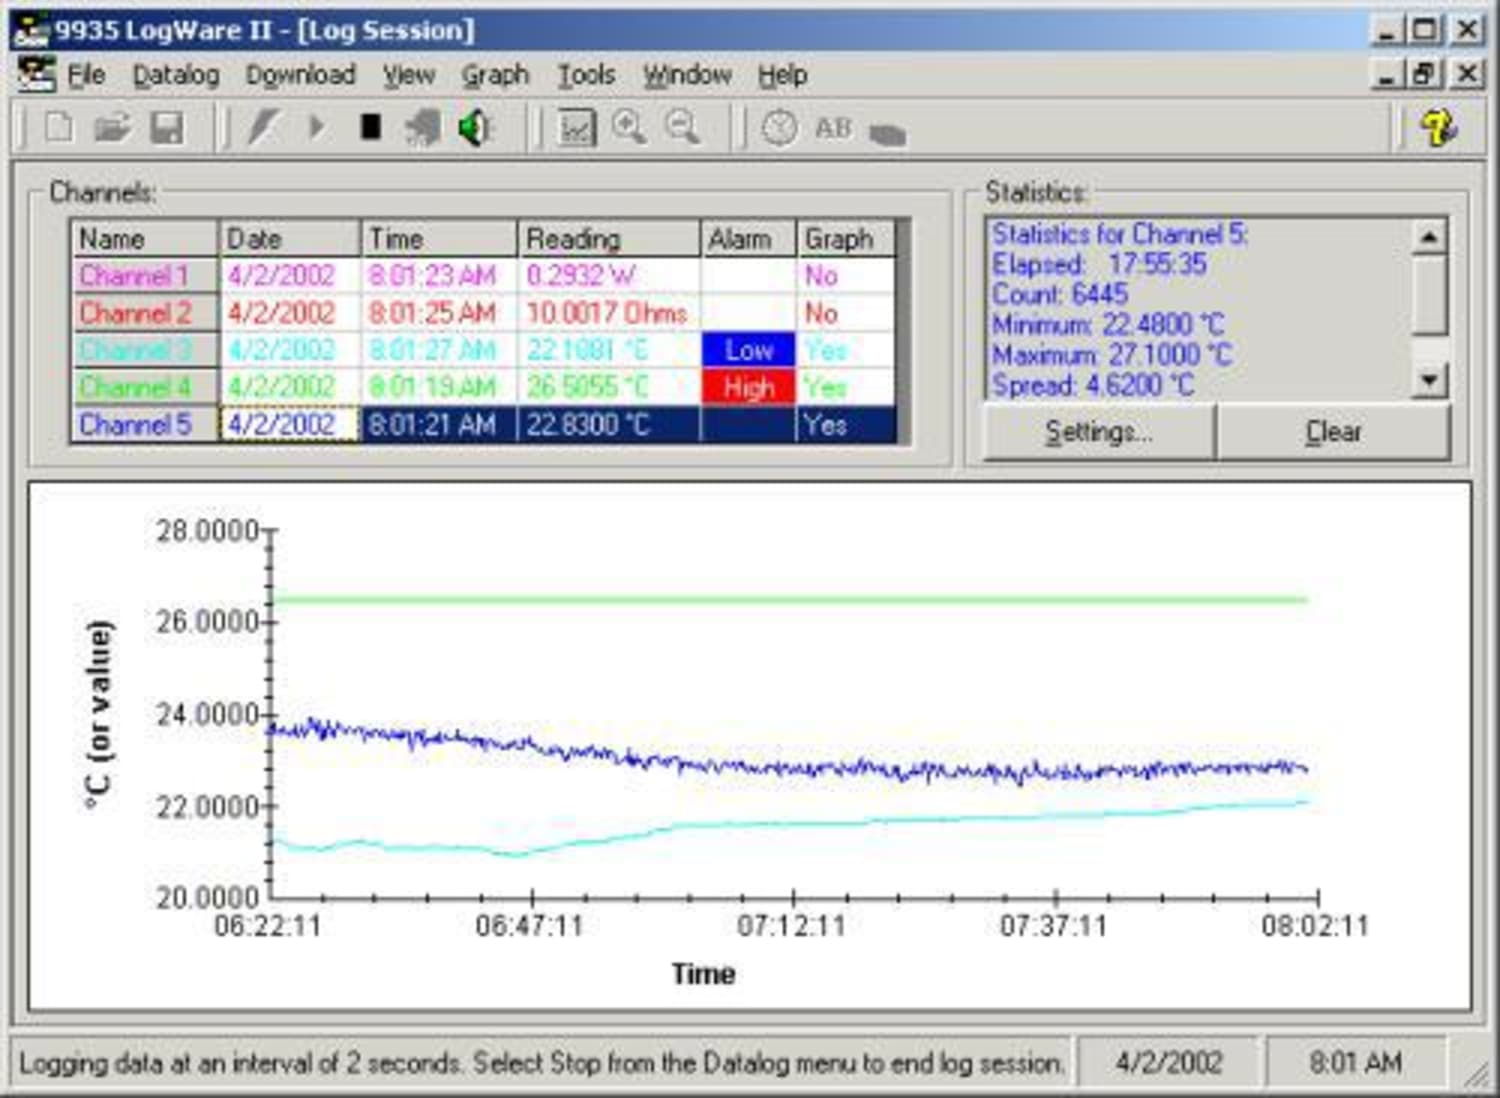The width and height of the screenshot is (1500, 1098).
Task: Click the blue Low alarm cell of Channel 3
Action: click(748, 350)
